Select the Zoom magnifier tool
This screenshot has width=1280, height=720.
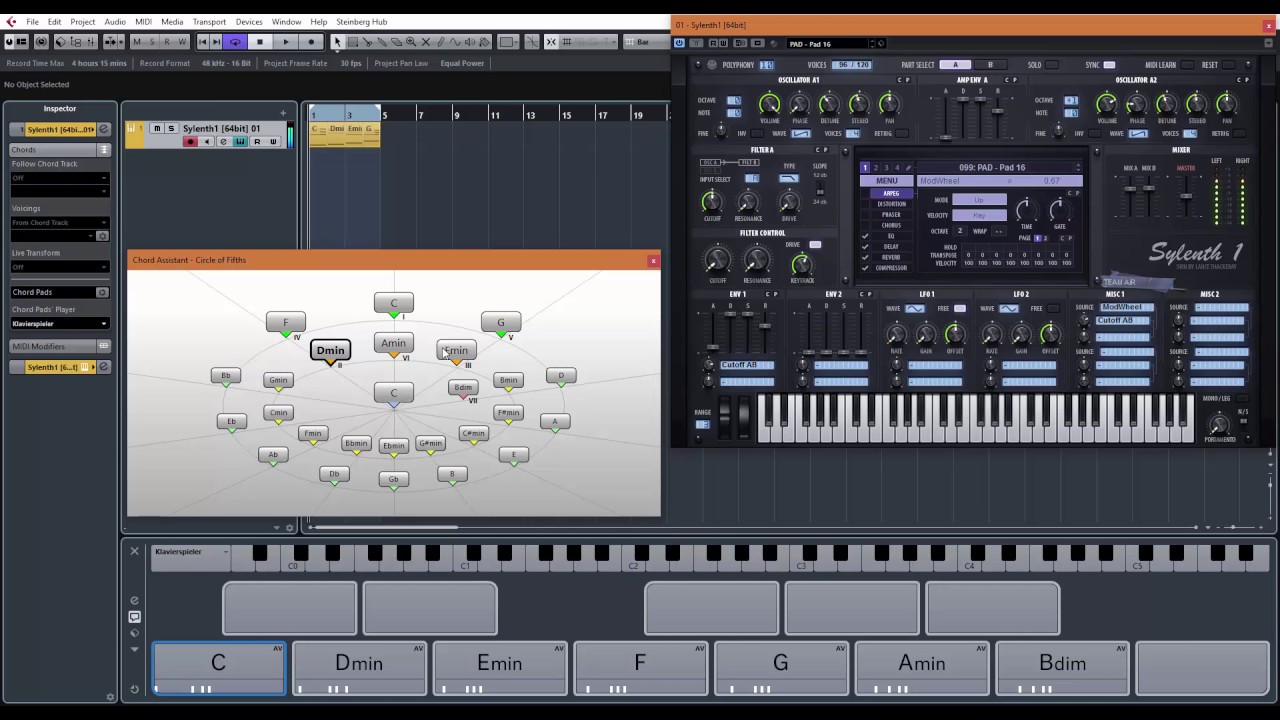[411, 42]
